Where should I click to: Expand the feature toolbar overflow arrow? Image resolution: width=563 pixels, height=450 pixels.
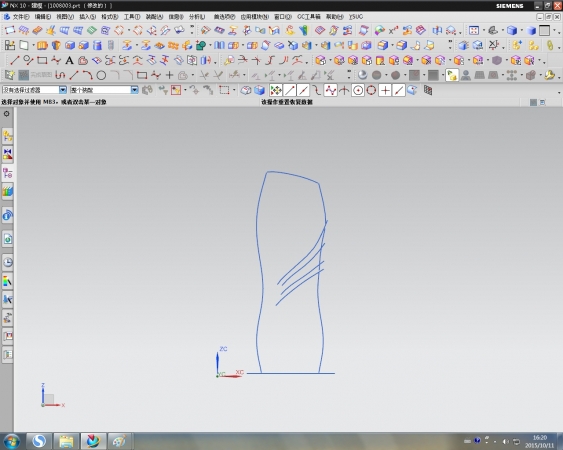450,45
